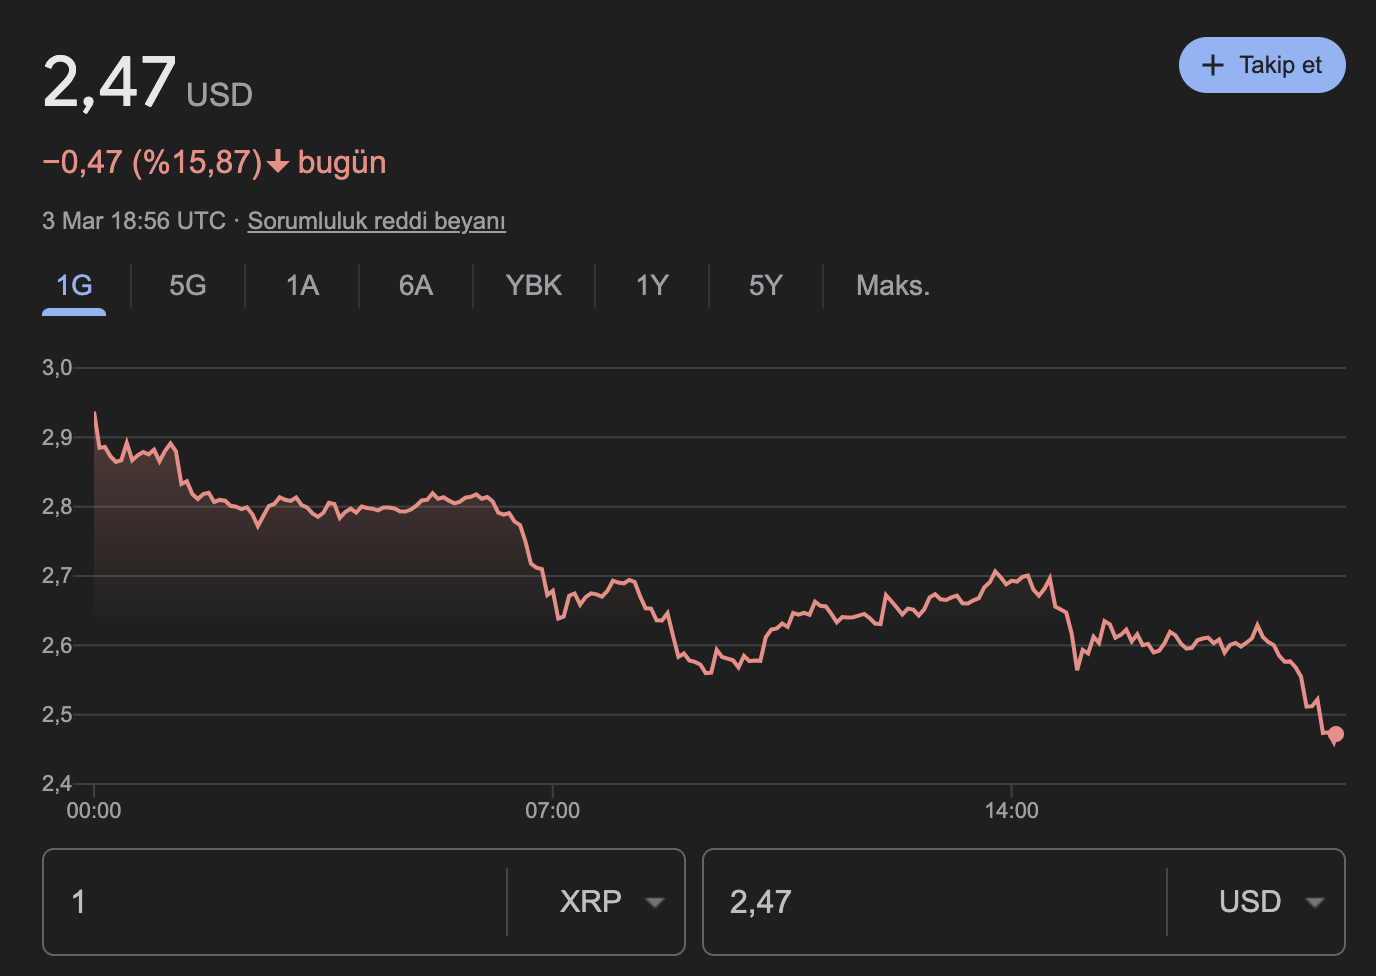Click the 3 Mar 18:56 UTC timestamp
1376x976 pixels.
click(x=134, y=221)
